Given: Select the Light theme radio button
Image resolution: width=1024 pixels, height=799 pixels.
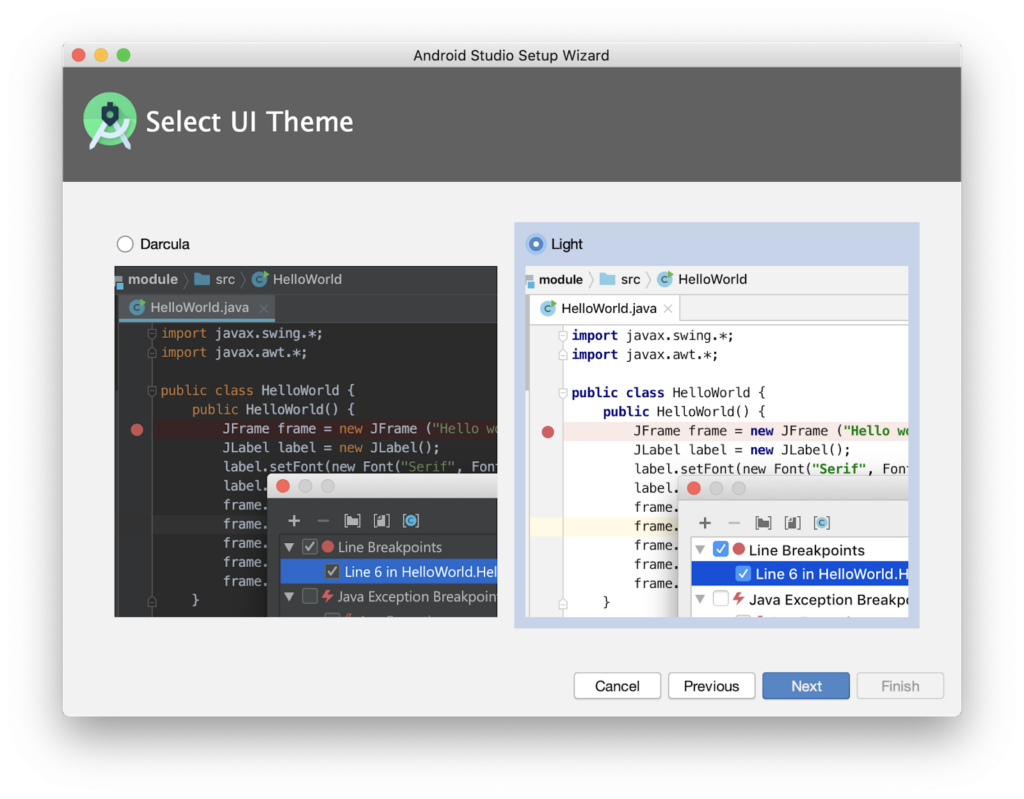Looking at the screenshot, I should pyautogui.click(x=536, y=244).
